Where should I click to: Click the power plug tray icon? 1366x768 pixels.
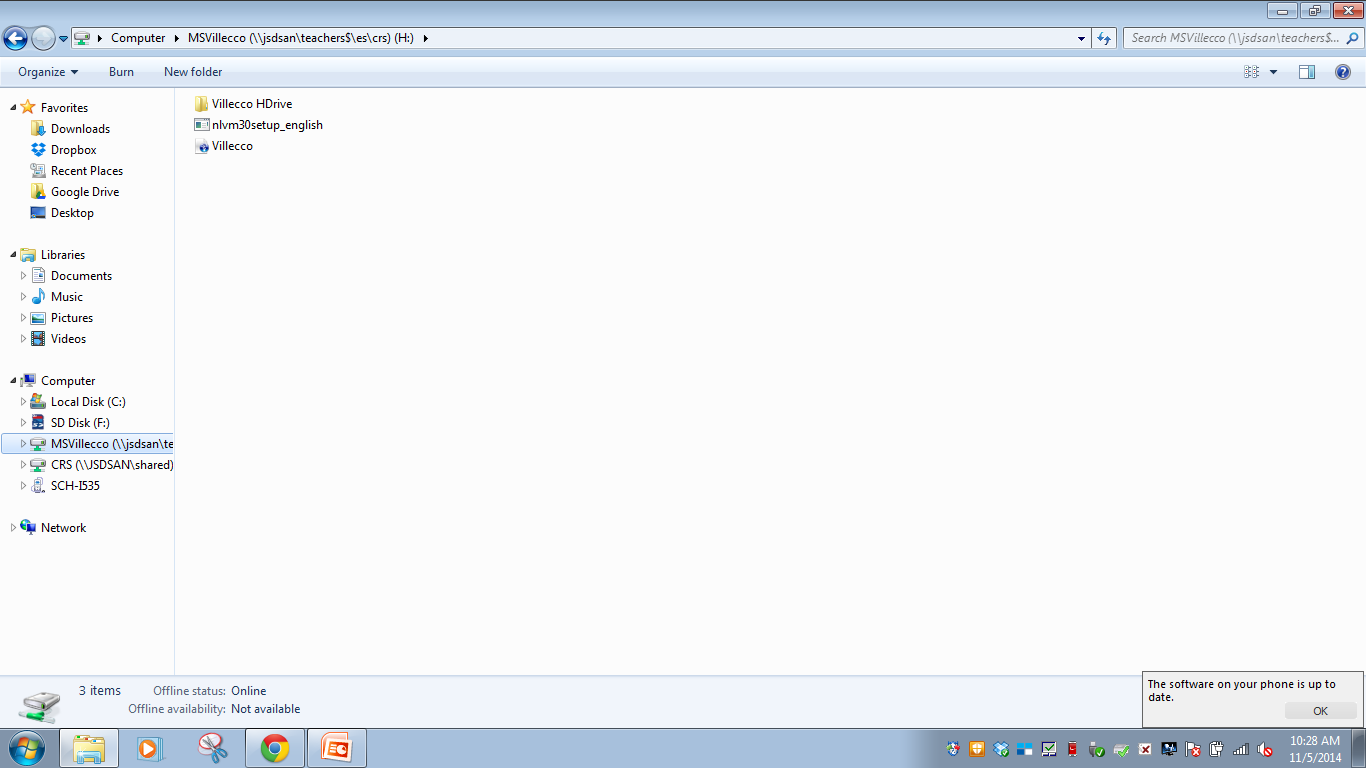(x=1217, y=749)
